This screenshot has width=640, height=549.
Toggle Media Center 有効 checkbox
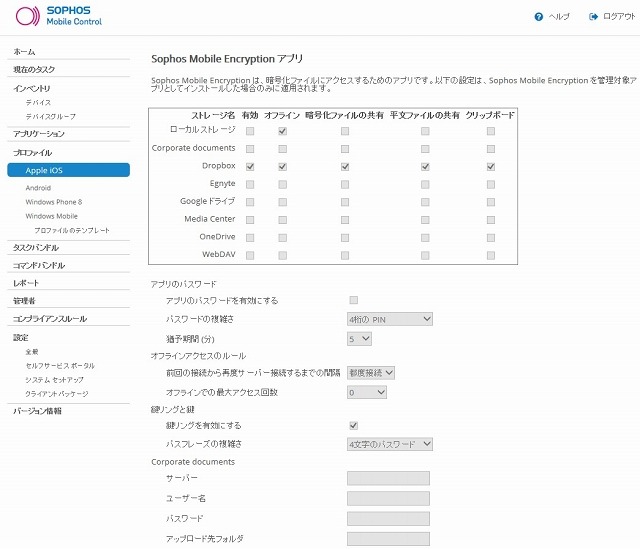click(x=250, y=220)
